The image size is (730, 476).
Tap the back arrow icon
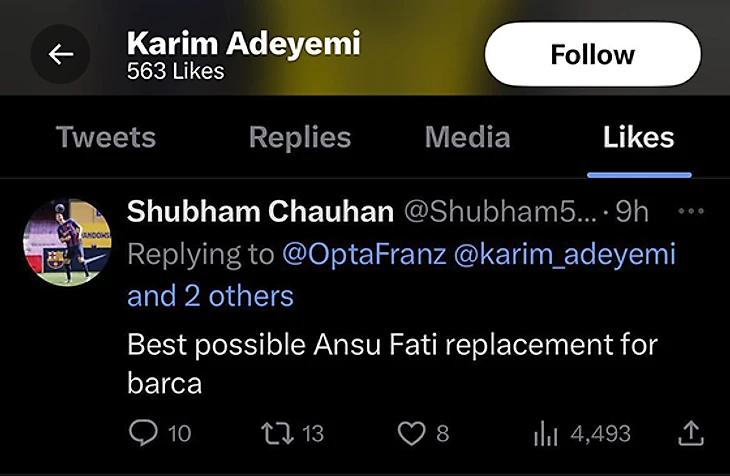pyautogui.click(x=61, y=54)
